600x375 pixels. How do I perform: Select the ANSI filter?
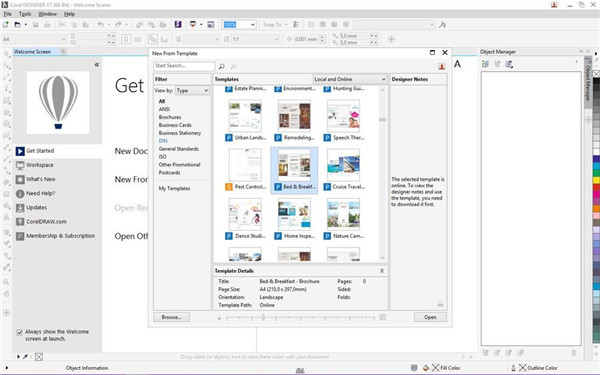[164, 109]
